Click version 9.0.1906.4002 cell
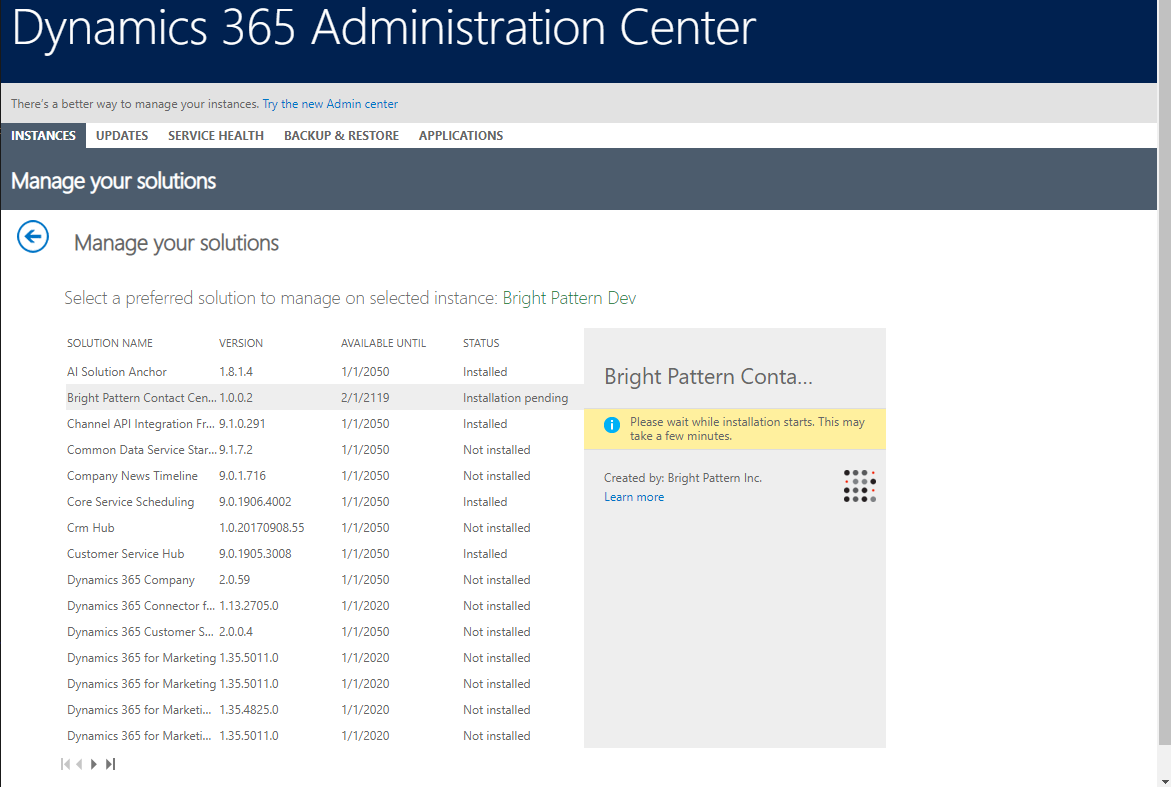 point(255,502)
